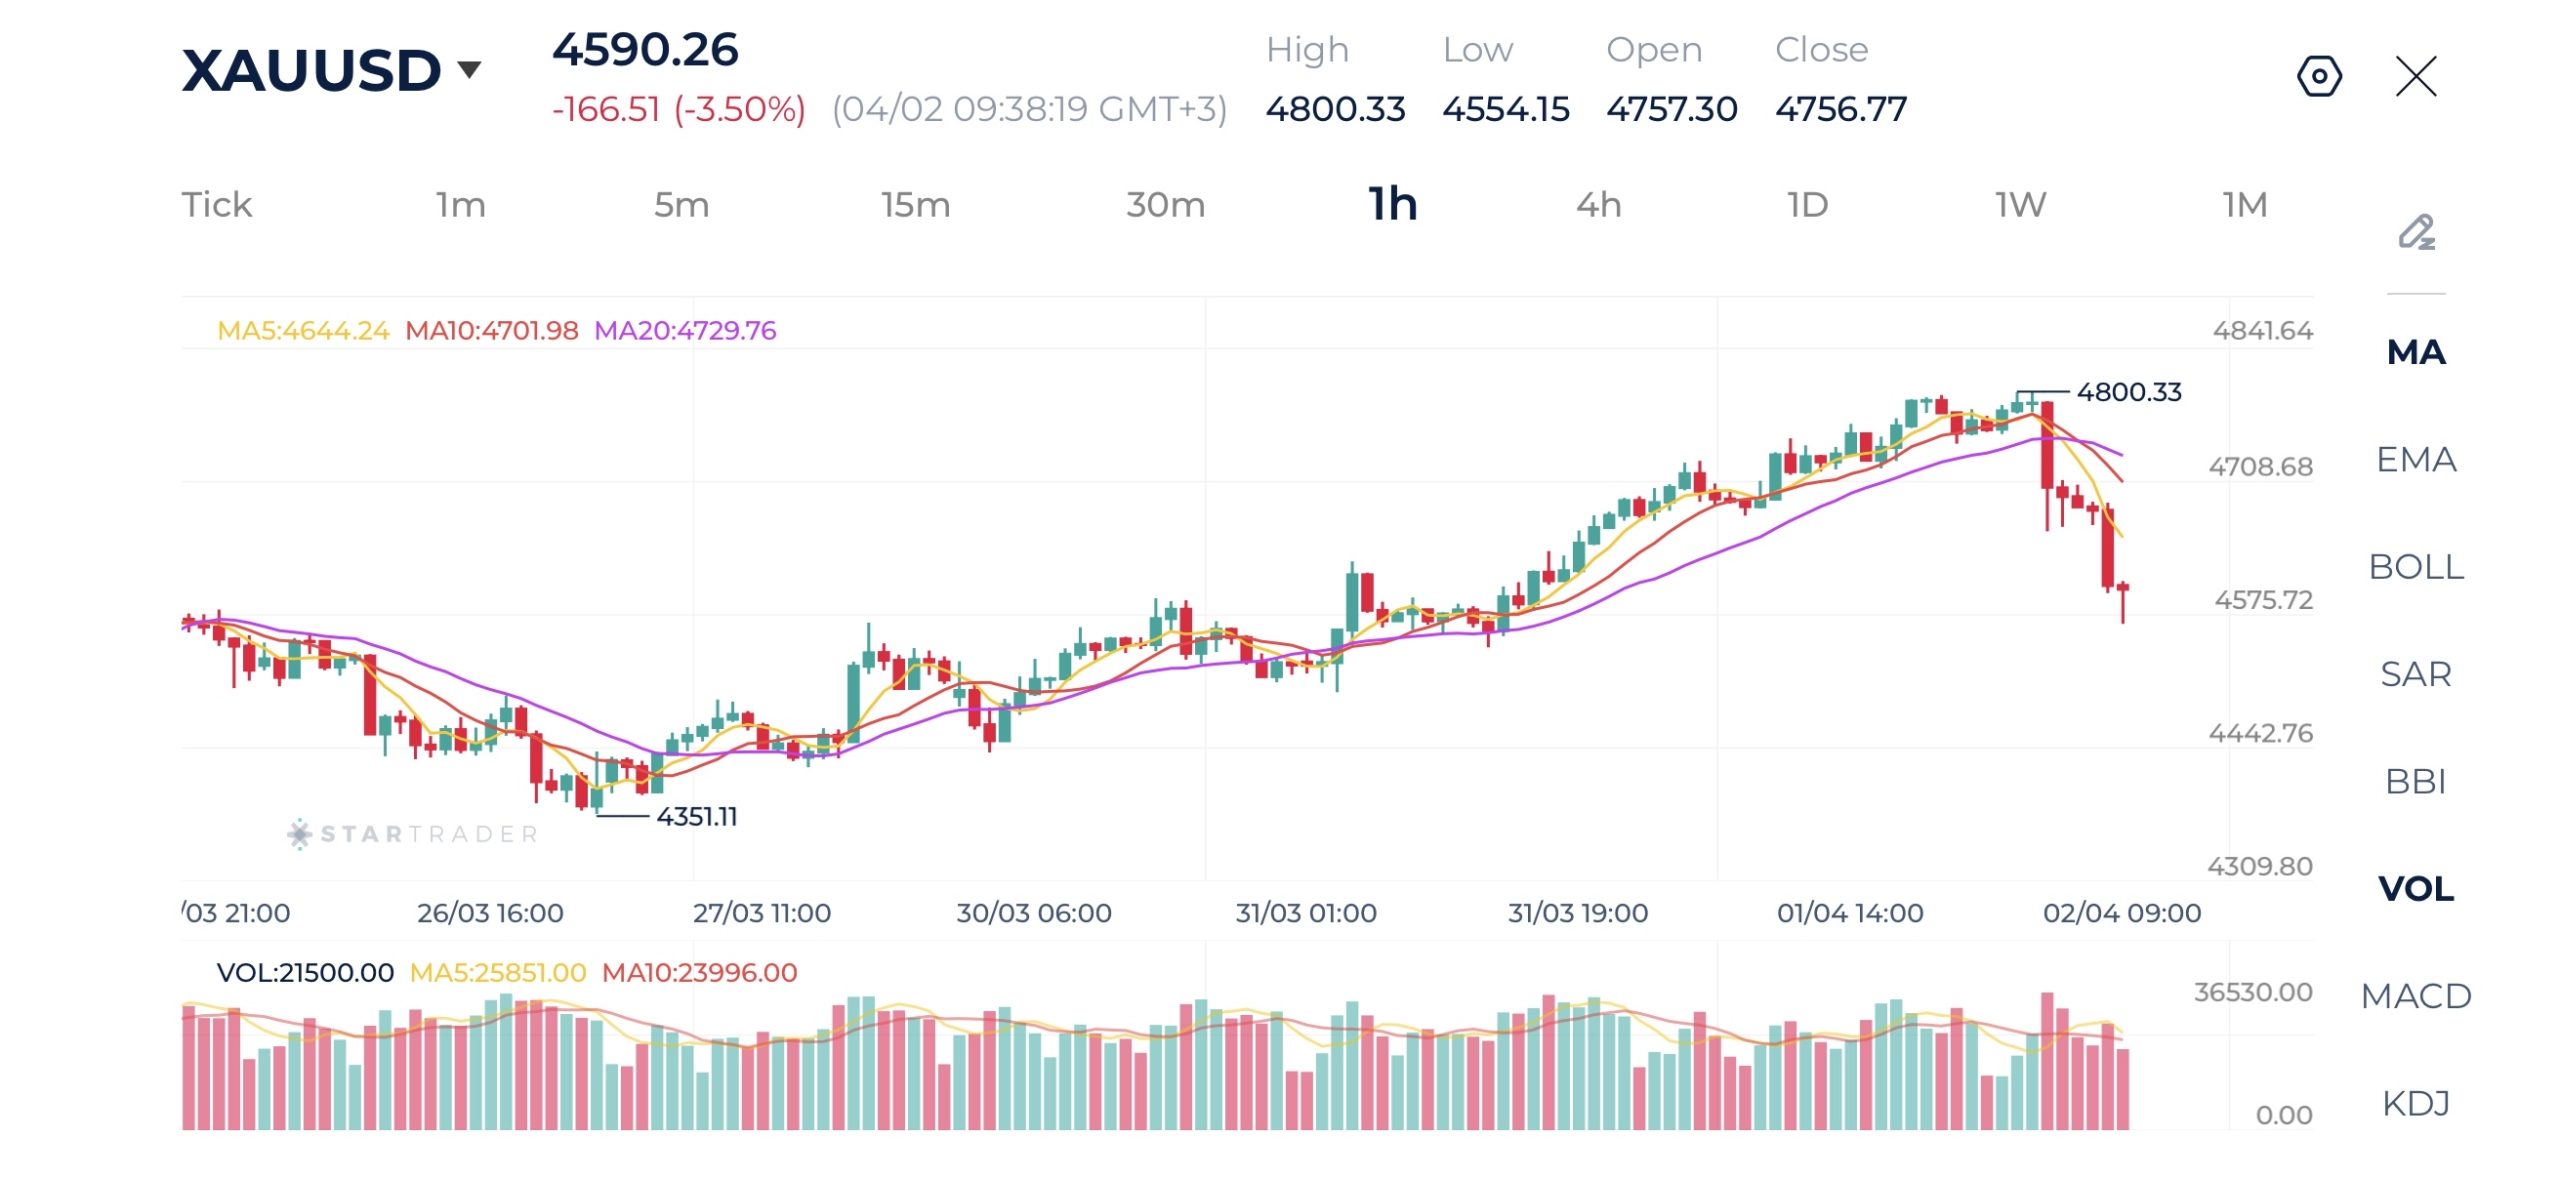Toggle BOLL bands indicator
The height and width of the screenshot is (1177, 2560).
pyautogui.click(x=2415, y=567)
